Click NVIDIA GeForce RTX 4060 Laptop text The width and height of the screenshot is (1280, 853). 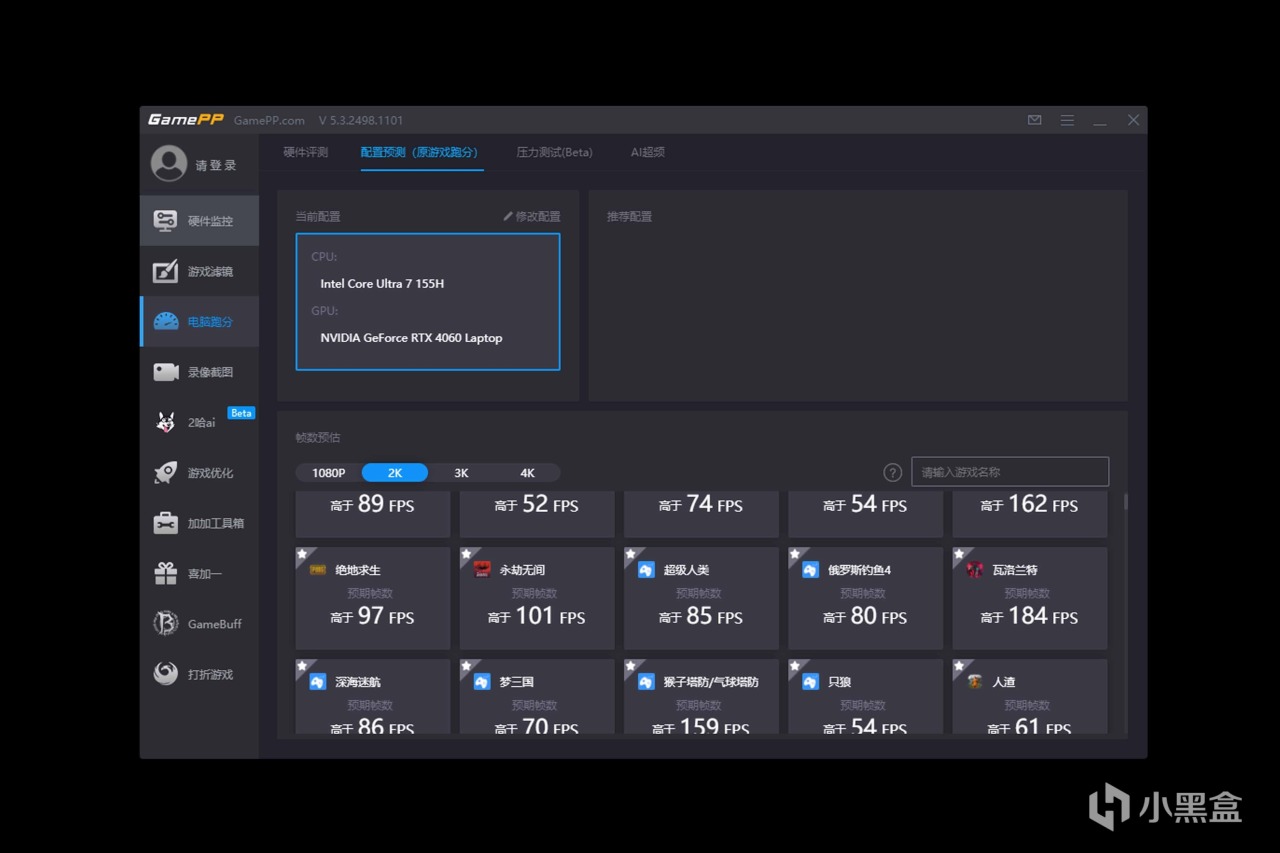(411, 338)
